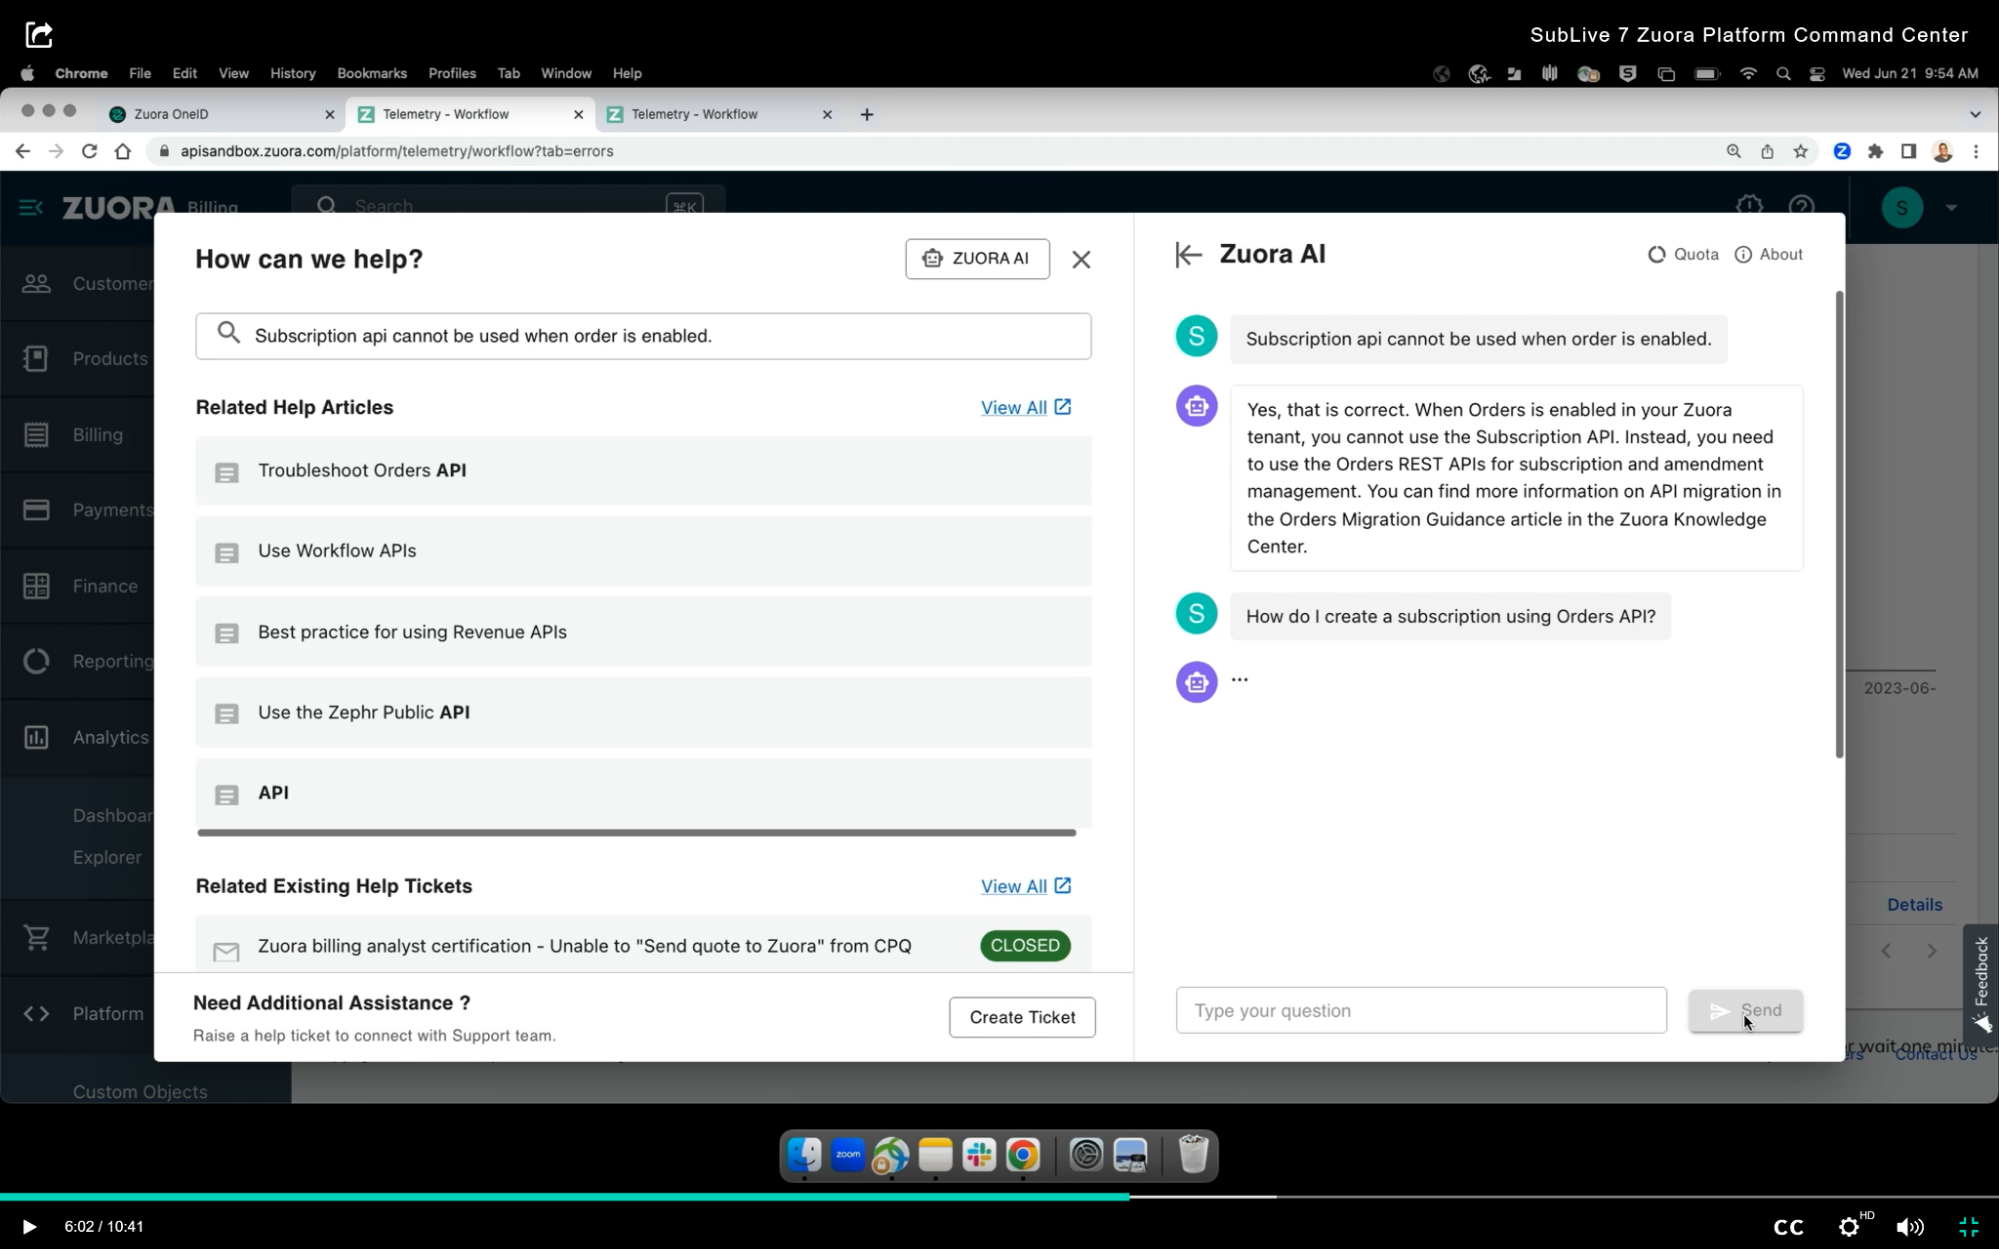Open the Bookmarks menu

point(371,73)
